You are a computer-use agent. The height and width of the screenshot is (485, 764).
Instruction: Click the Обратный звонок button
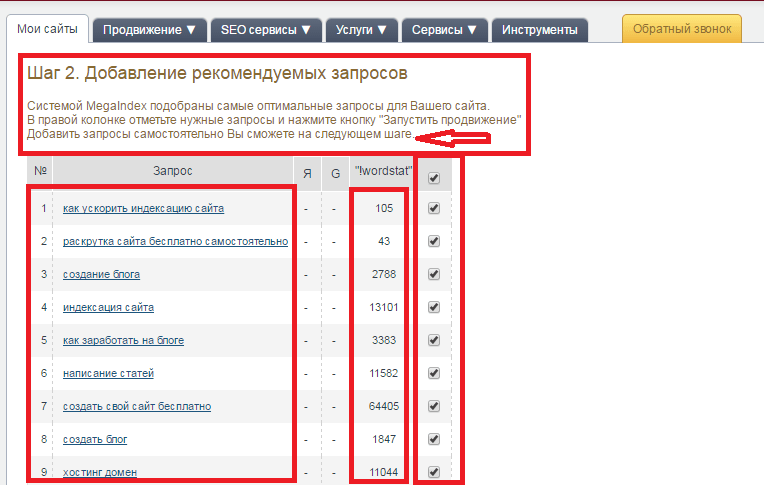682,29
